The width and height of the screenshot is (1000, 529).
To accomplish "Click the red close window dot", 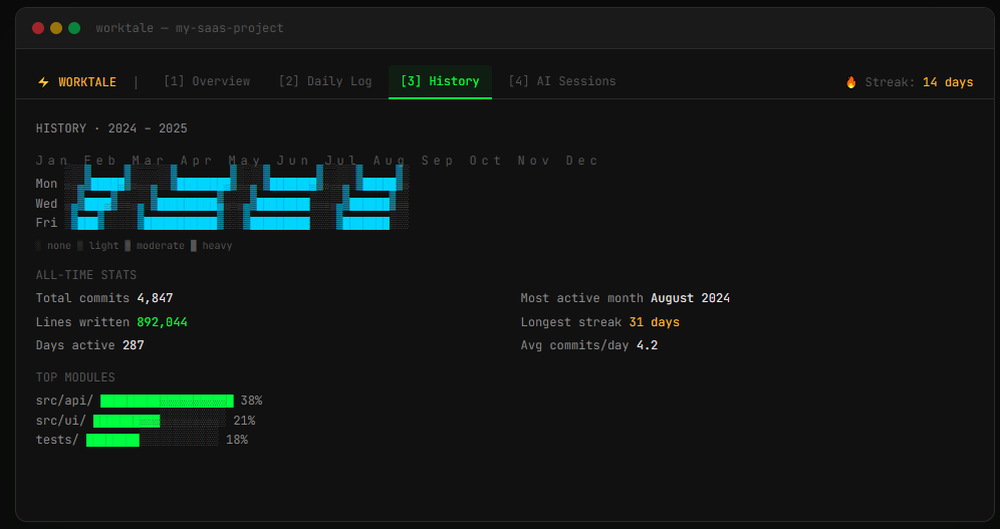I will click(38, 28).
